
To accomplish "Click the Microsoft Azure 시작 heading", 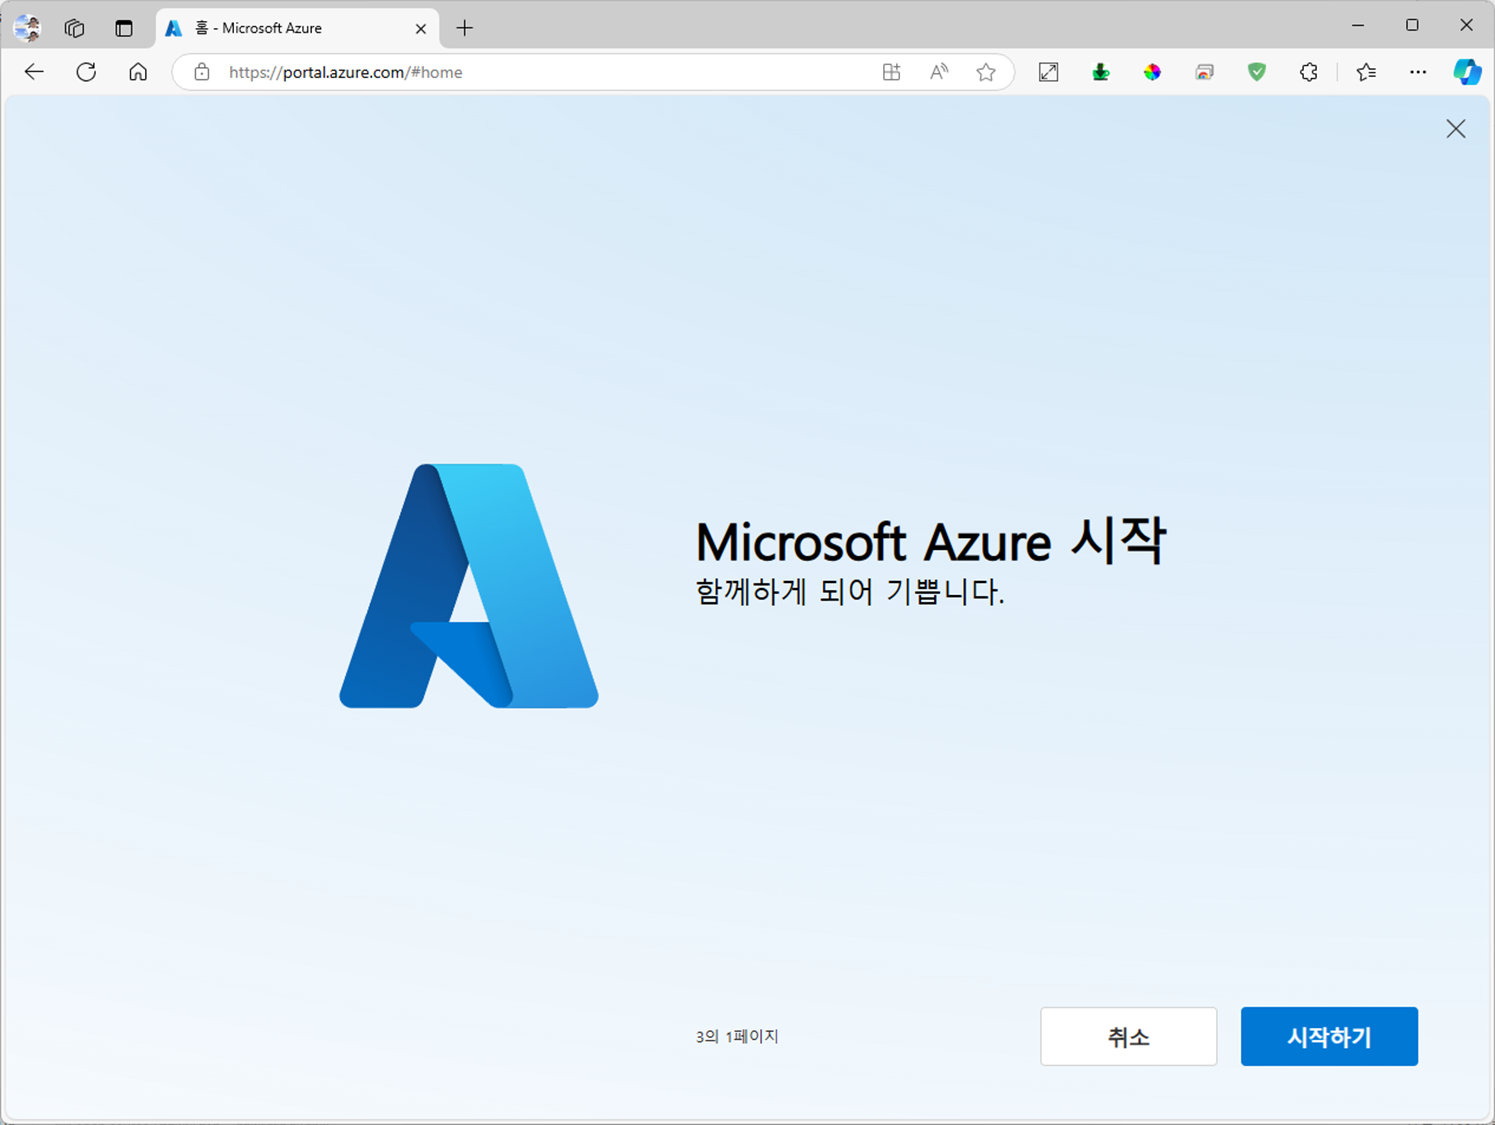I will point(931,541).
